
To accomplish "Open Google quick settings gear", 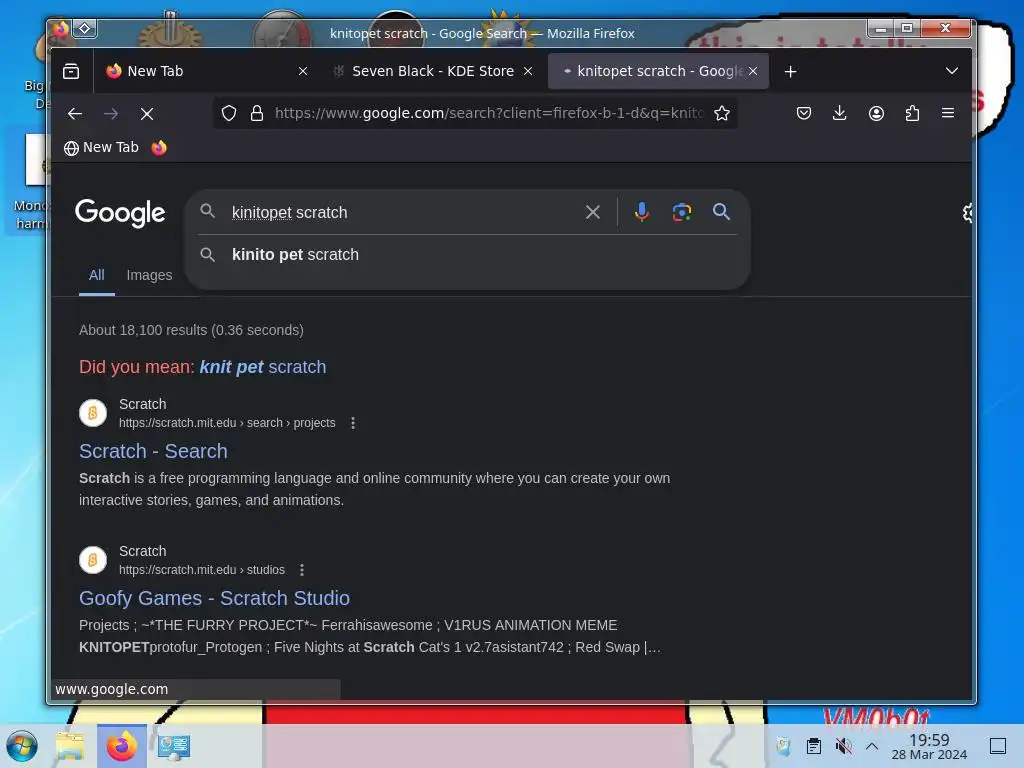I will click(967, 213).
